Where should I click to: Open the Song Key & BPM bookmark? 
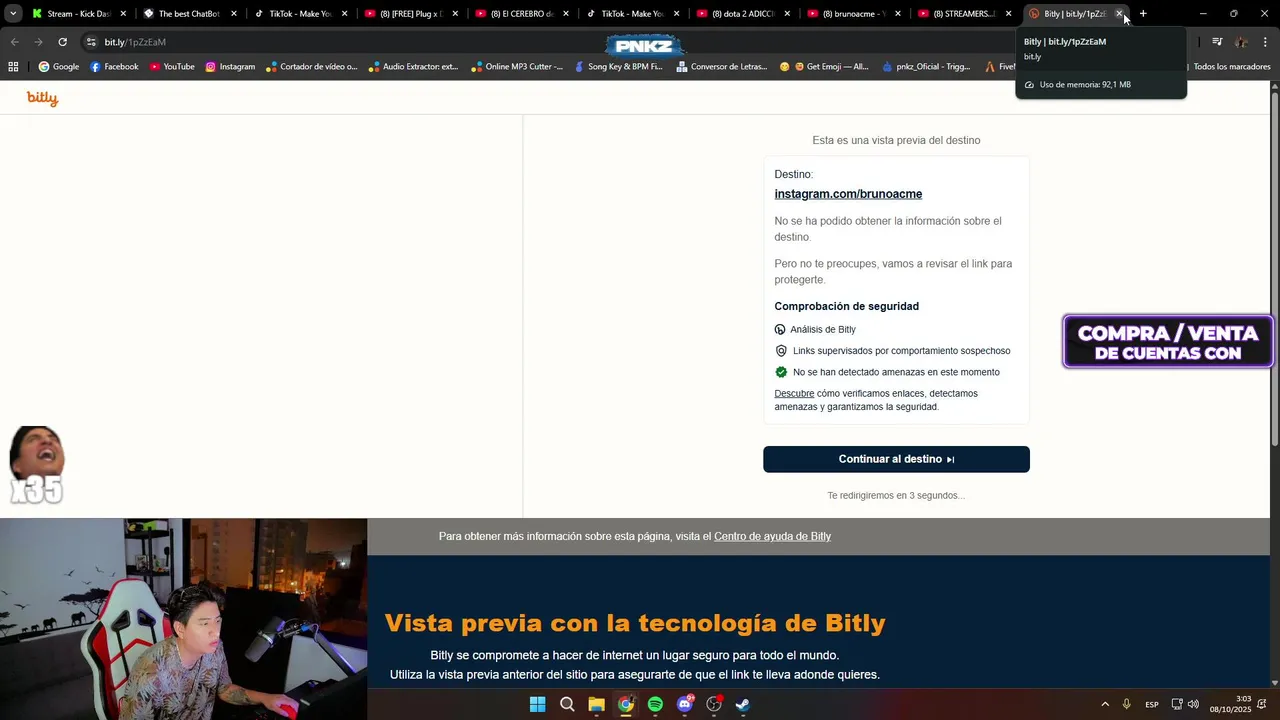617,67
